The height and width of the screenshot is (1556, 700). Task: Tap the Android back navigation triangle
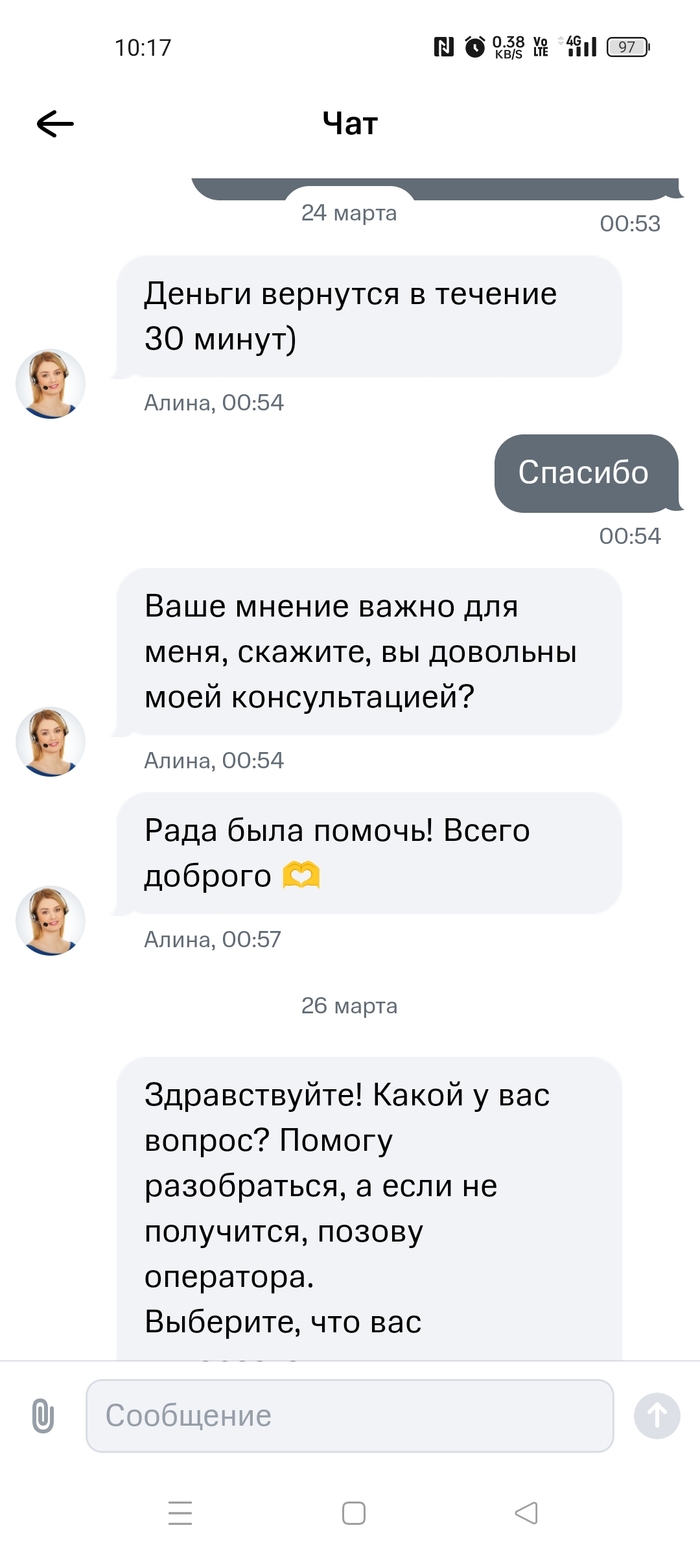[526, 1513]
